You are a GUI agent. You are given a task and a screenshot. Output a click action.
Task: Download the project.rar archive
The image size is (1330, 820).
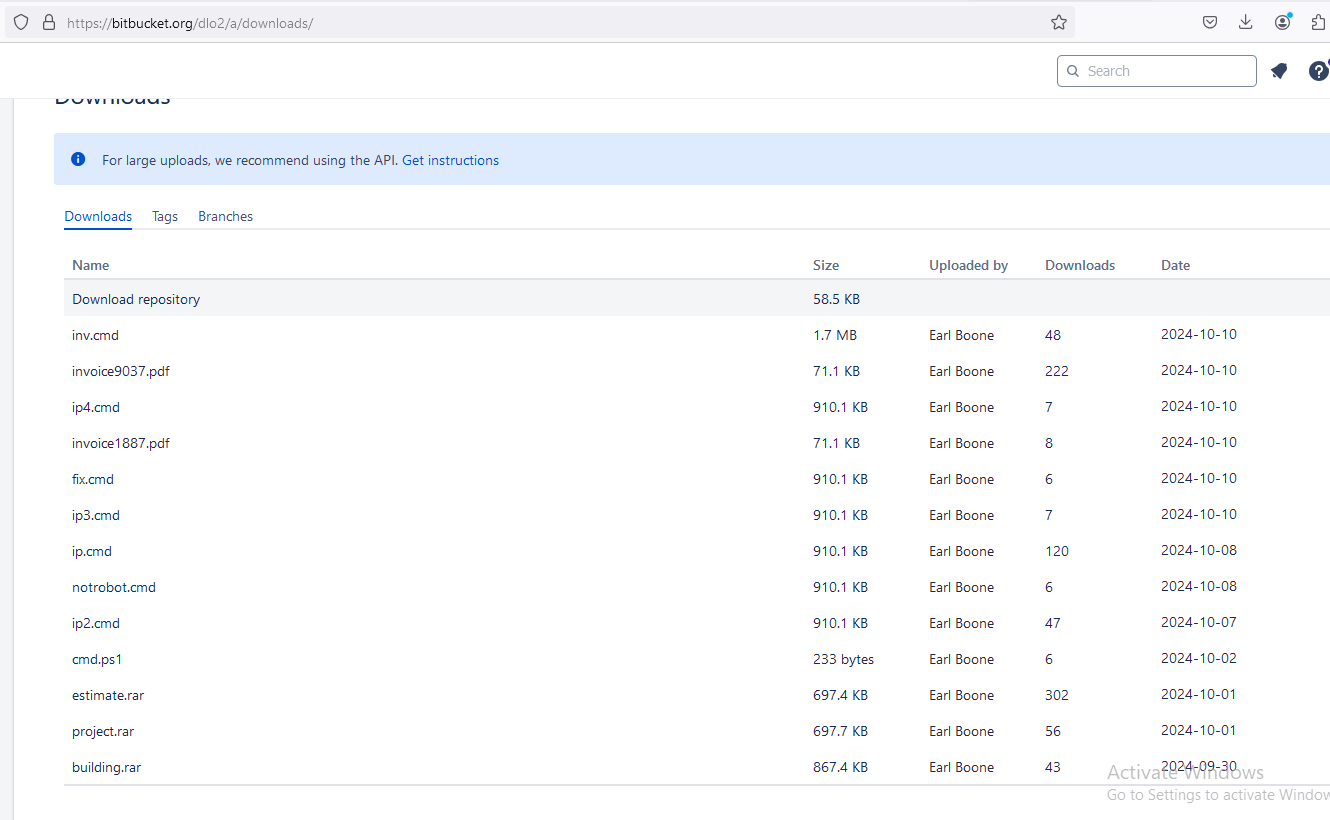click(103, 731)
